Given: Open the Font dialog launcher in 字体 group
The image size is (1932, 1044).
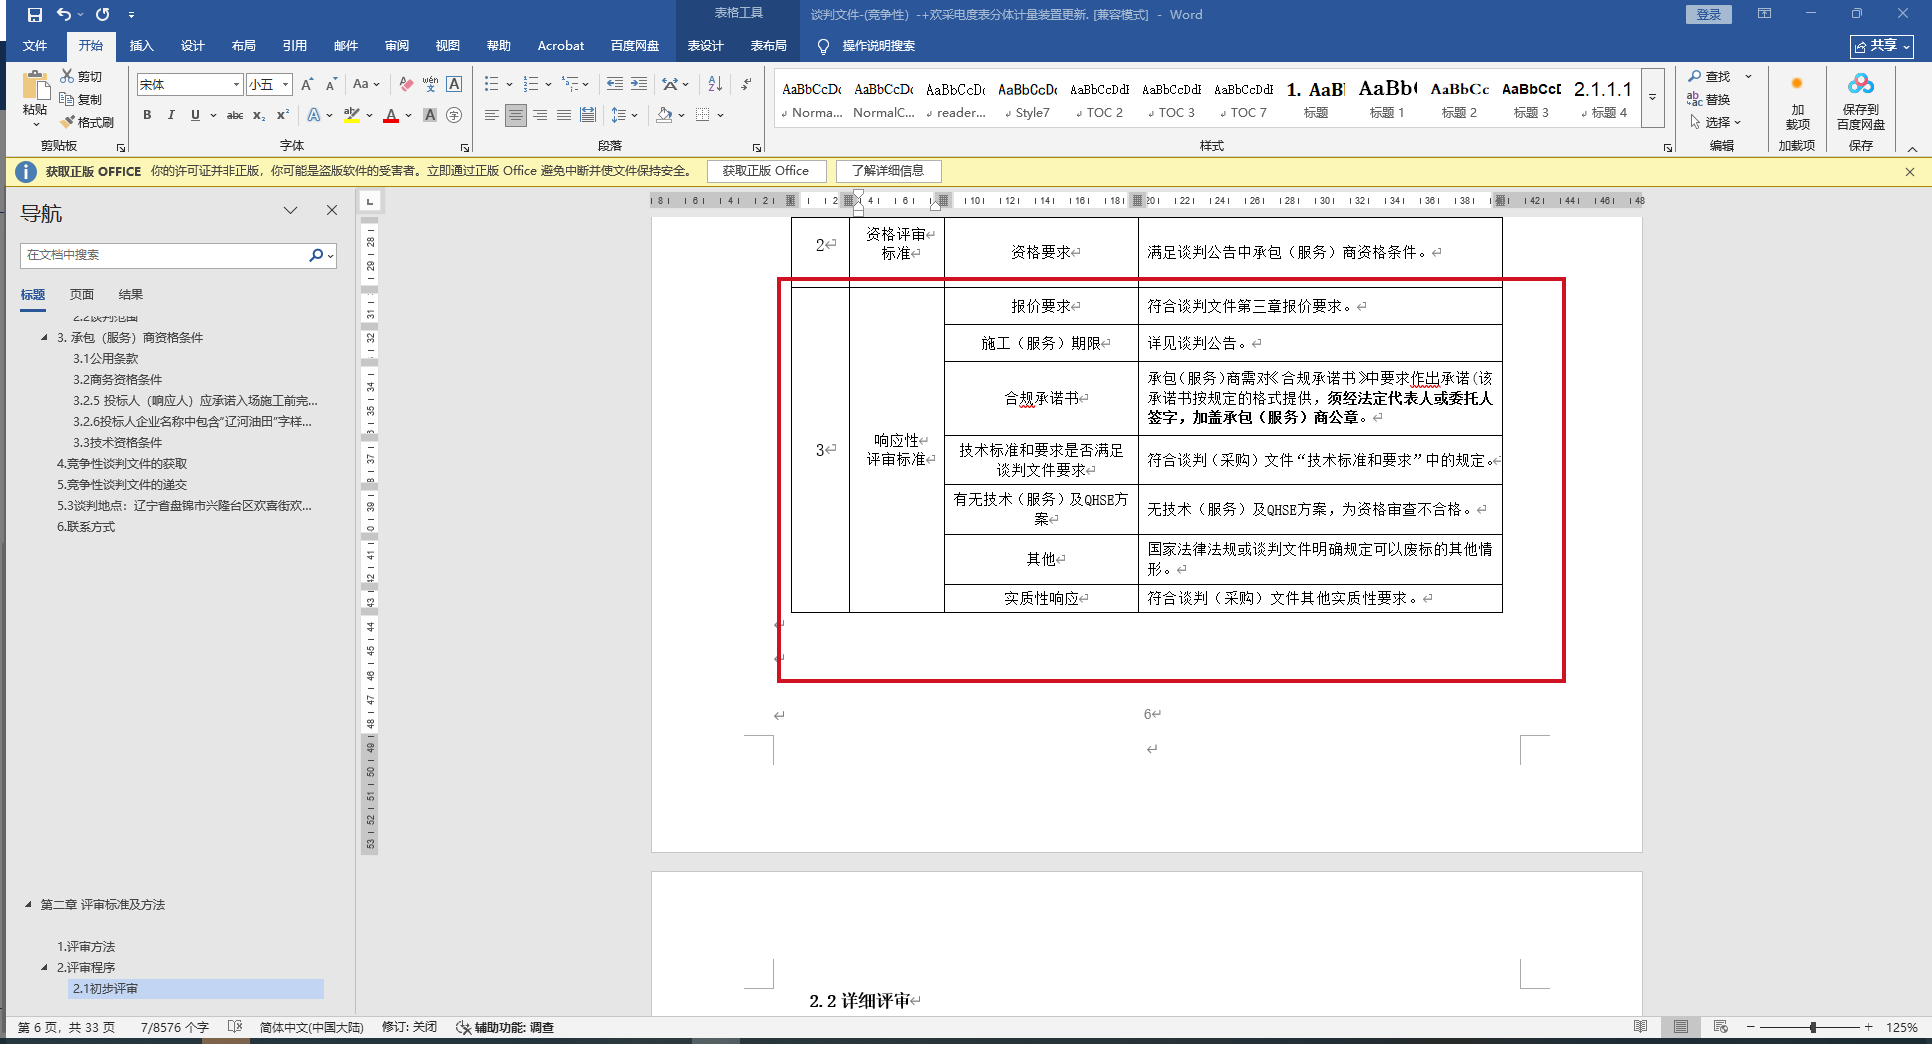Looking at the screenshot, I should pyautogui.click(x=464, y=147).
